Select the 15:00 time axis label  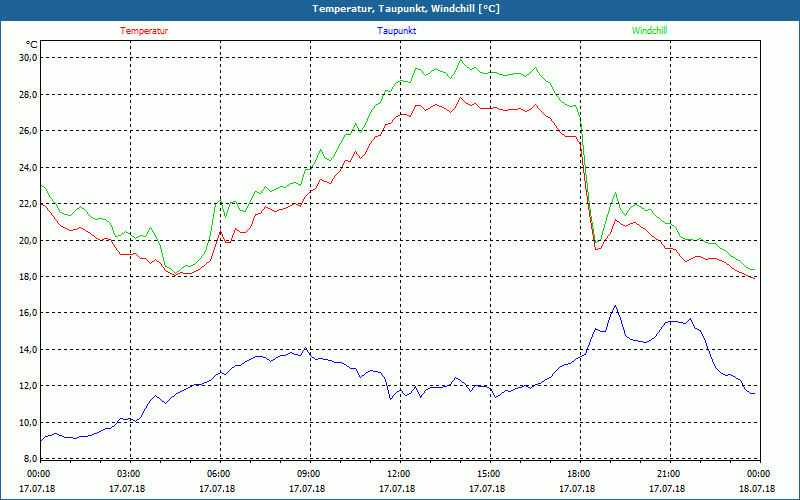[x=488, y=474]
